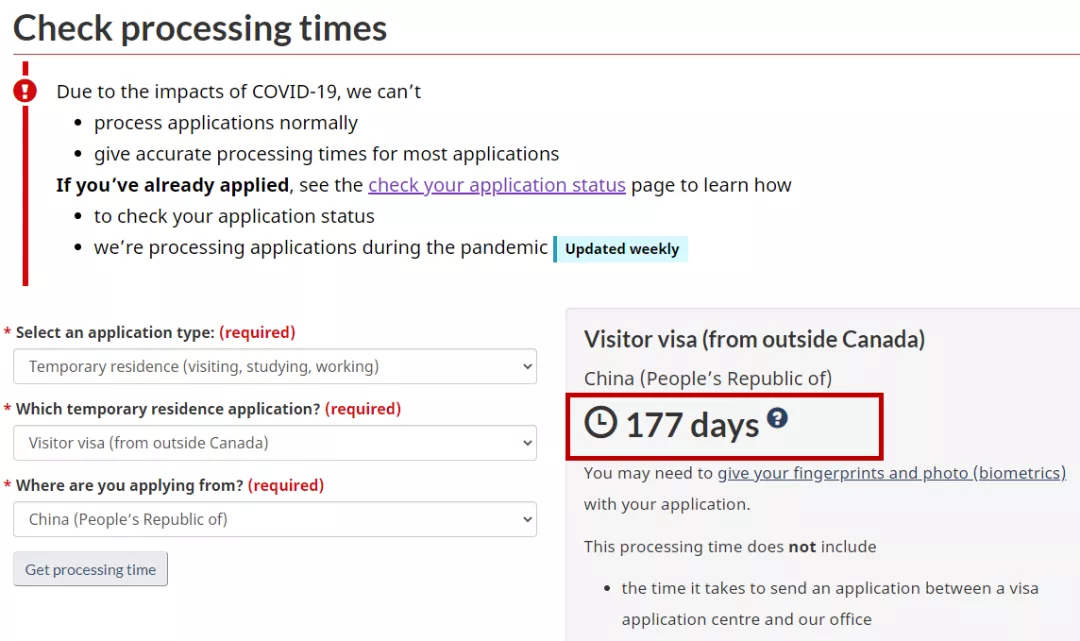Open the 'Where are you applying from' dropdown

[x=275, y=519]
